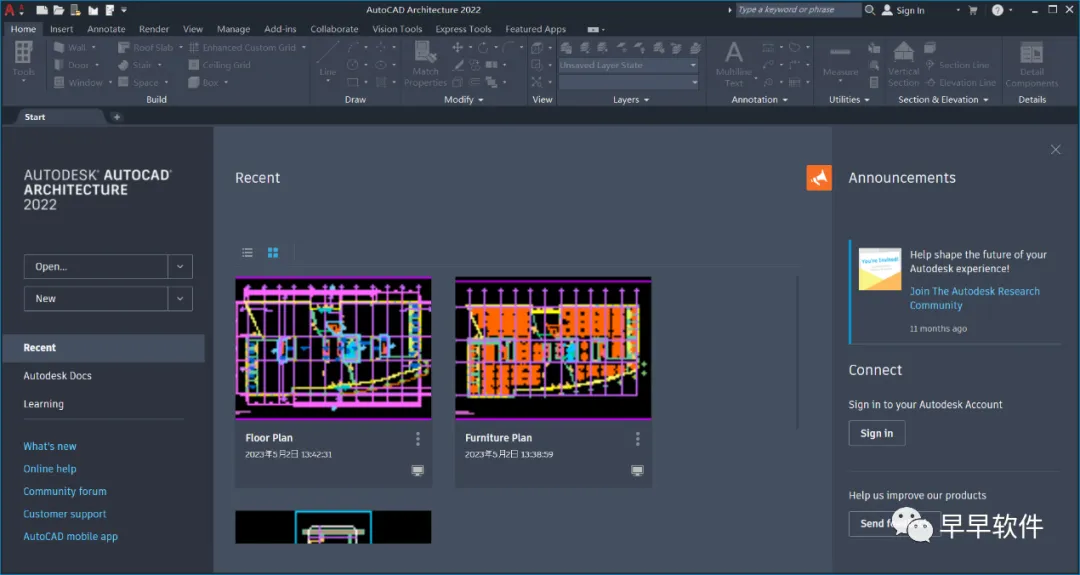Open the AutoCAD mobile app link
This screenshot has width=1080, height=575.
pos(70,536)
